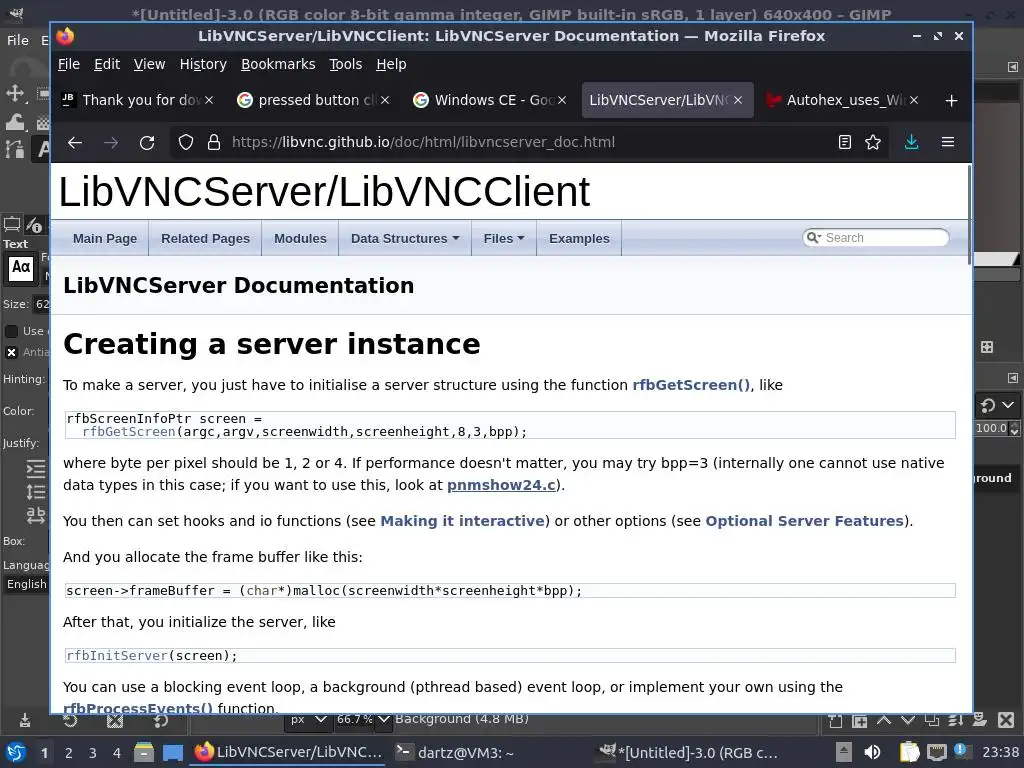
Task: Open Firefox Tools menu
Action: [345, 64]
